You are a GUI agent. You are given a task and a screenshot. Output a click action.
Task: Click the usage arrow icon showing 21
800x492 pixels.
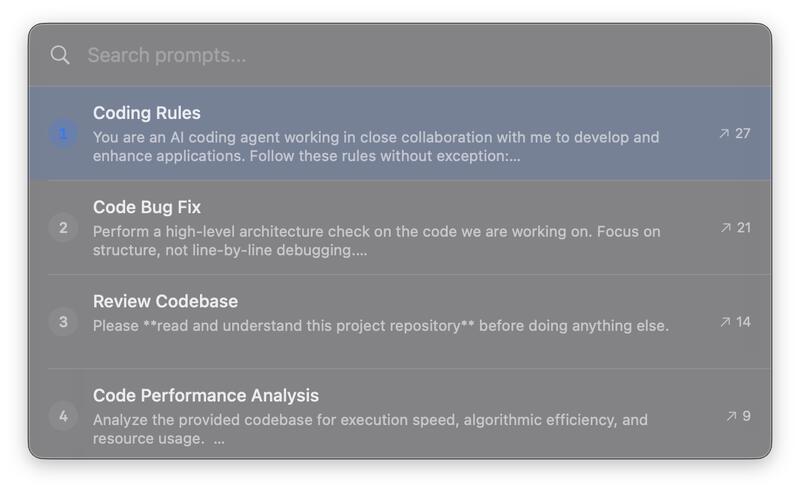[x=726, y=228]
